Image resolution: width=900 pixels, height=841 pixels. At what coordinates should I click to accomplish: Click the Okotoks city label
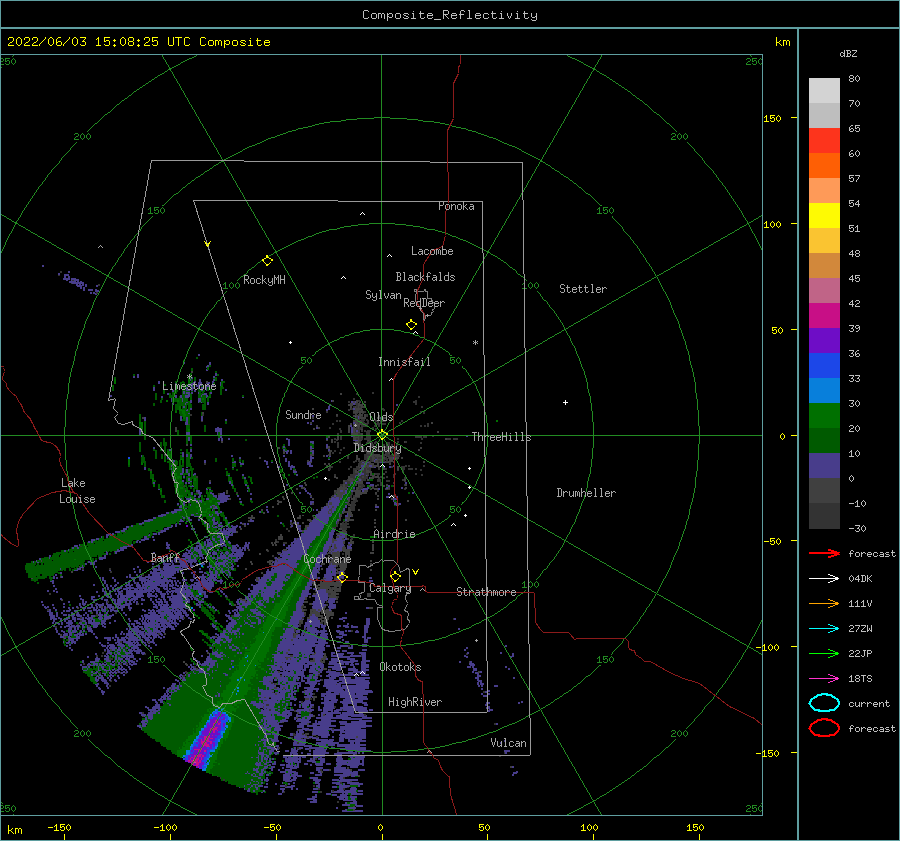coord(400,667)
